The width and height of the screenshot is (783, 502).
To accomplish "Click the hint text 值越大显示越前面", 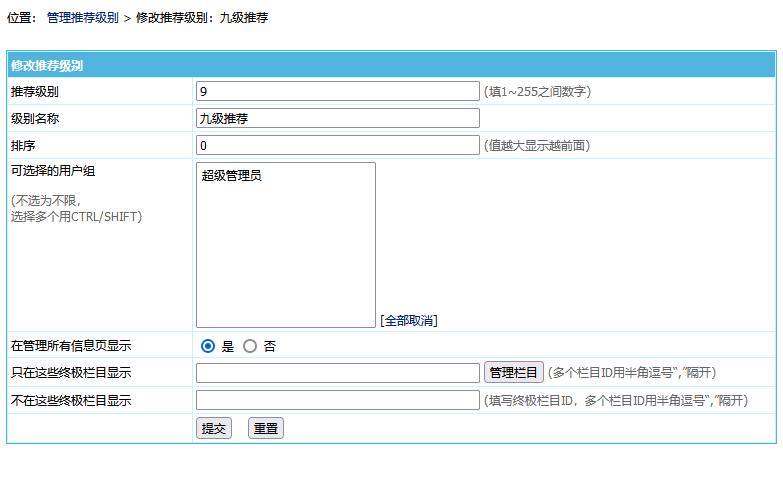I will pyautogui.click(x=537, y=145).
